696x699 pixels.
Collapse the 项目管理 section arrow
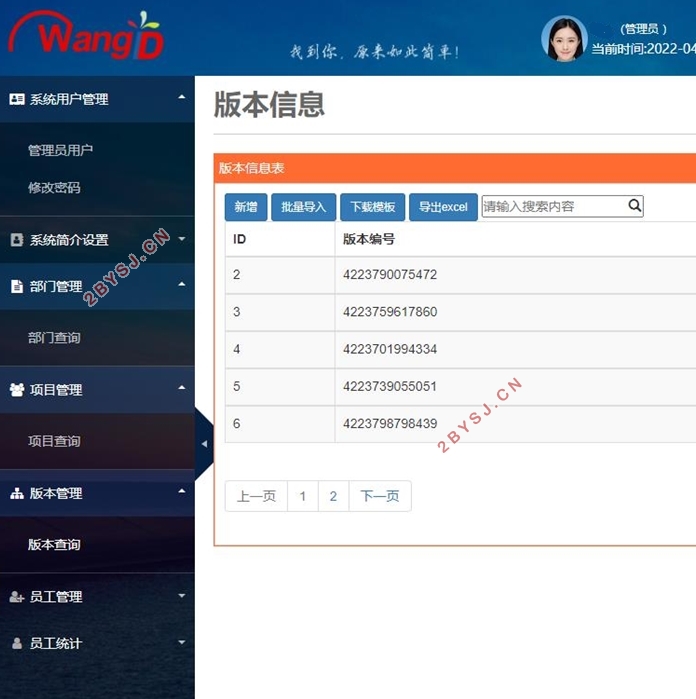[181, 387]
